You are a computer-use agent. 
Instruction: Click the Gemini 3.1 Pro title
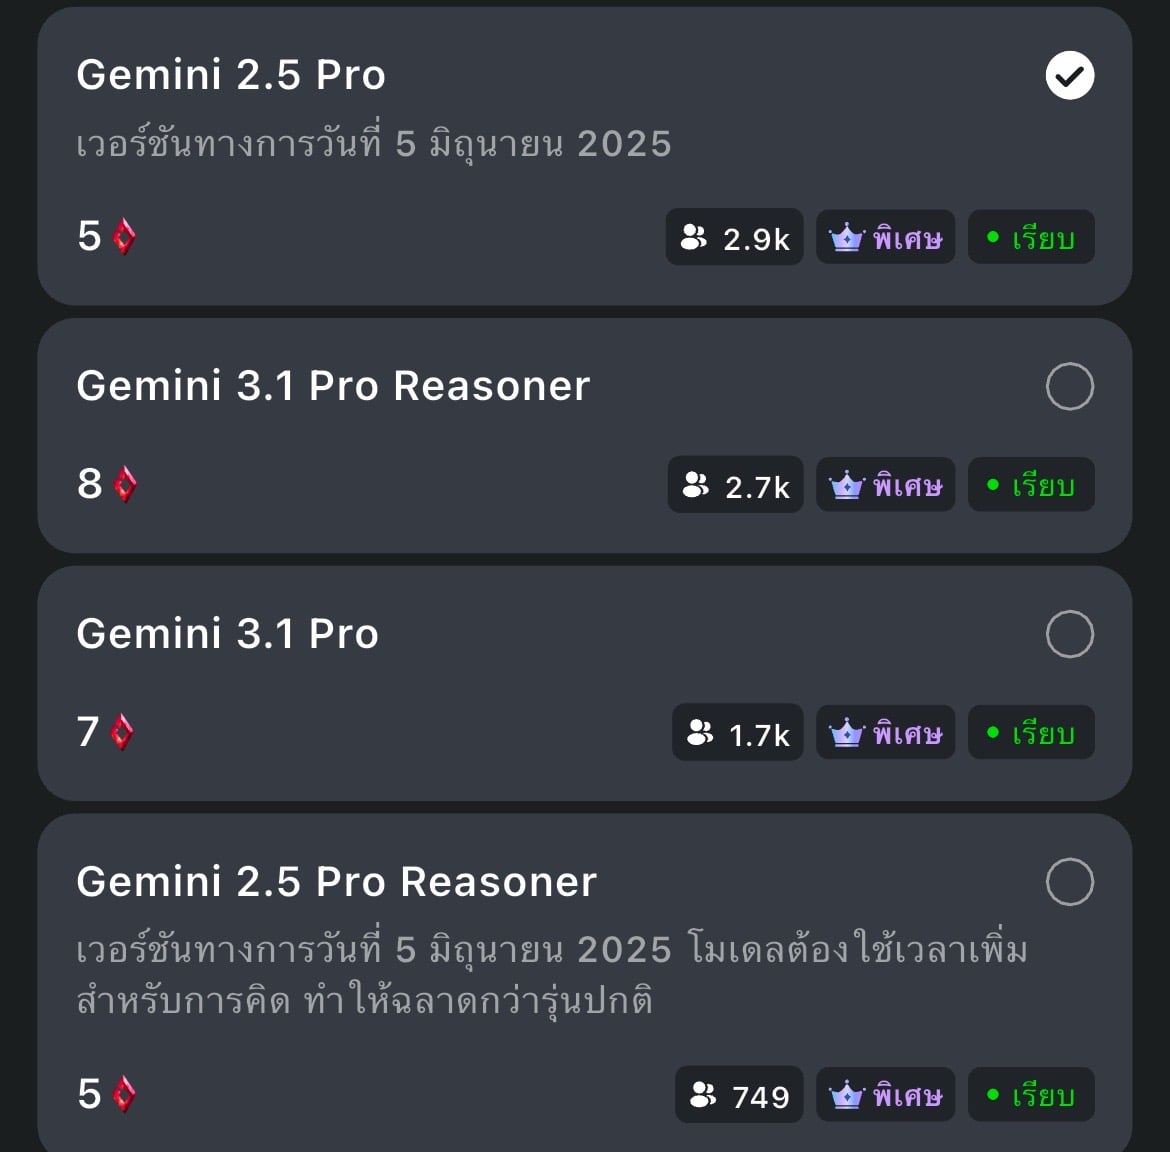[x=228, y=634]
